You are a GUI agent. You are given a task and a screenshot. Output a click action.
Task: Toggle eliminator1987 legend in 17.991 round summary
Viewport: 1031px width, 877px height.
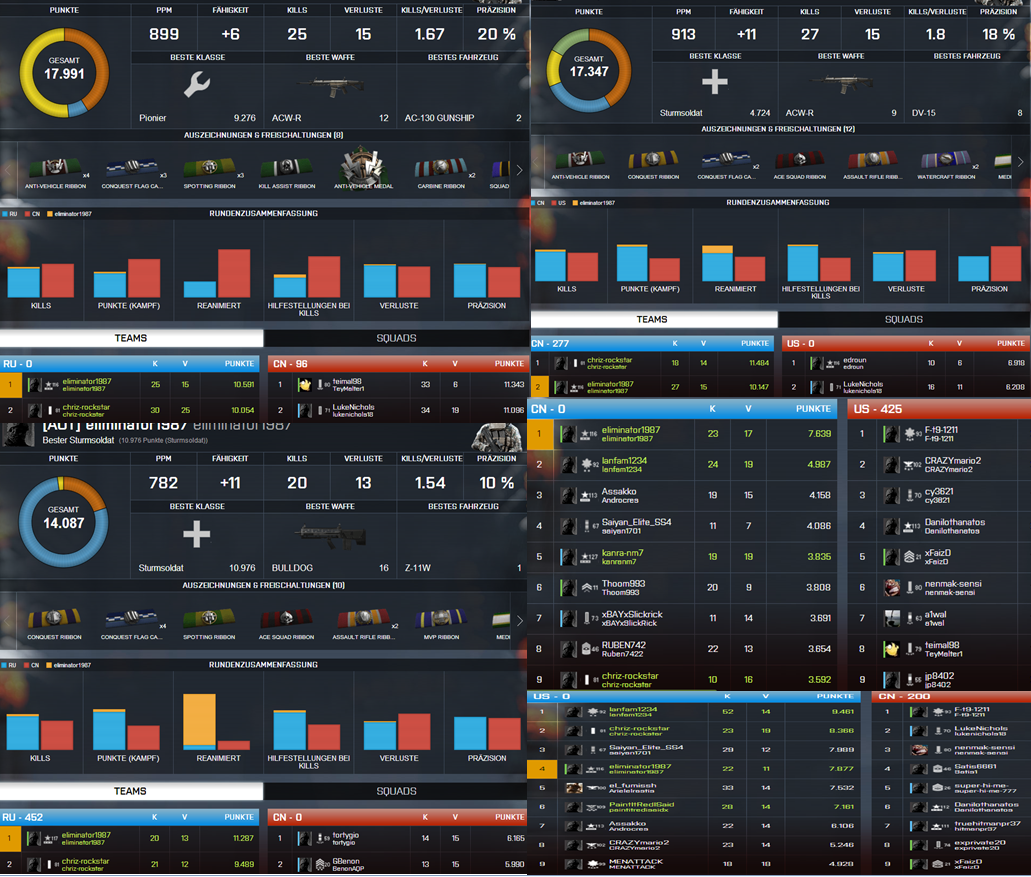(x=70, y=214)
